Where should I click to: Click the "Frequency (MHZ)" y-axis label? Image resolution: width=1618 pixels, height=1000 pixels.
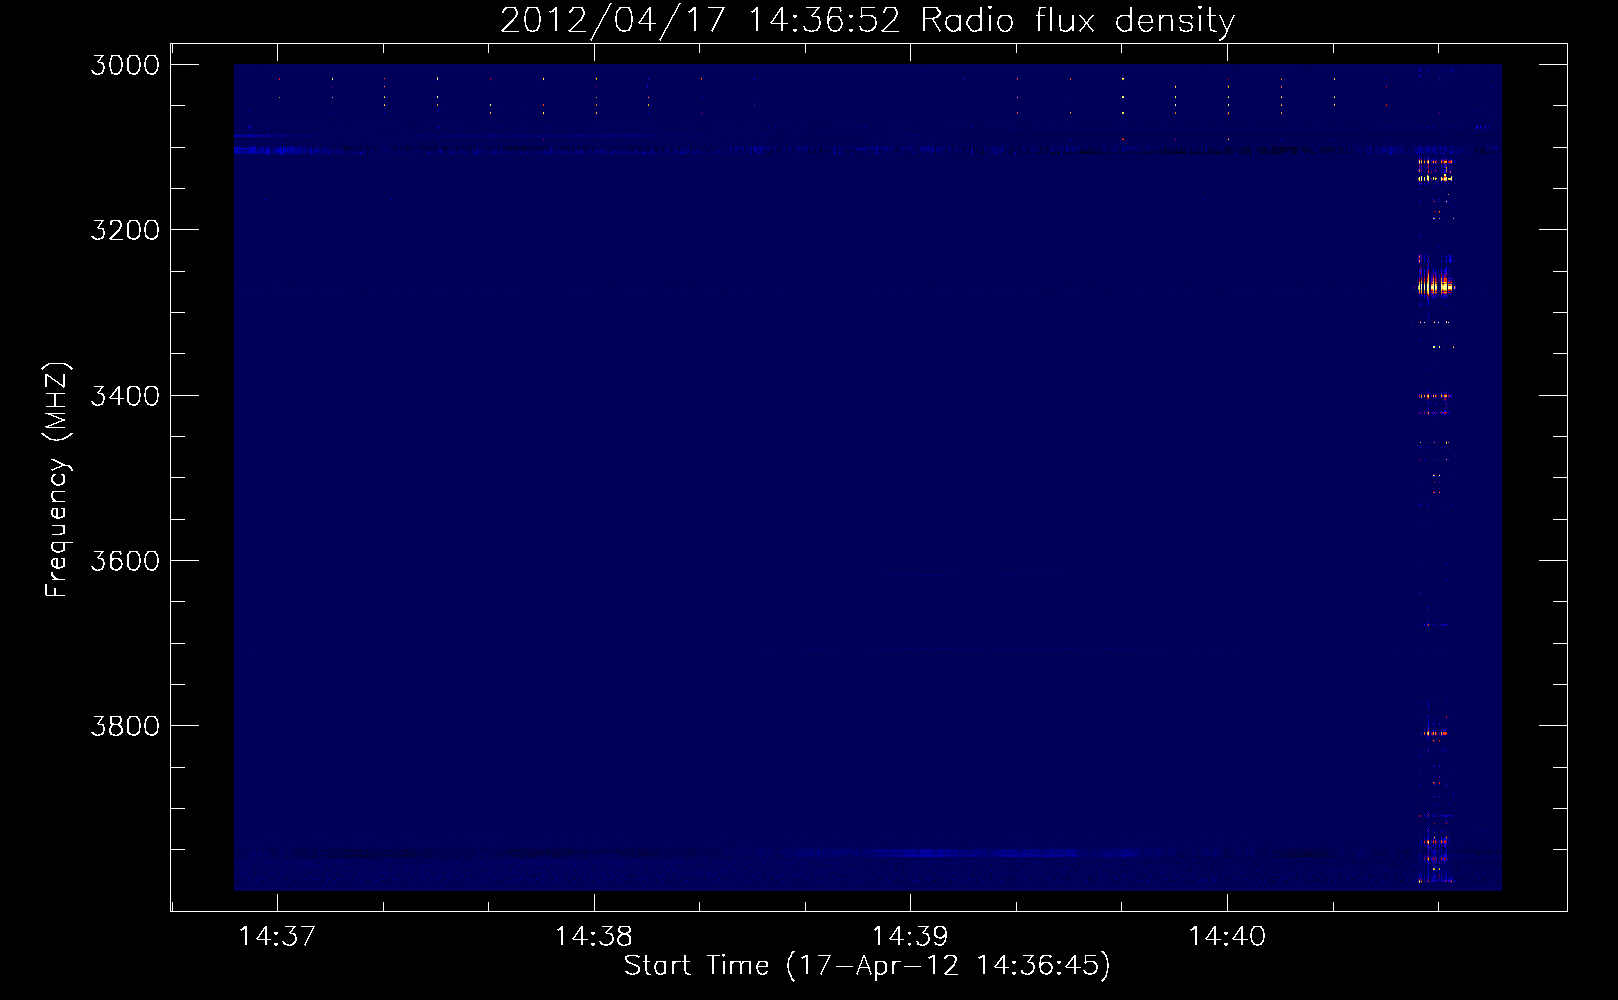(x=58, y=480)
